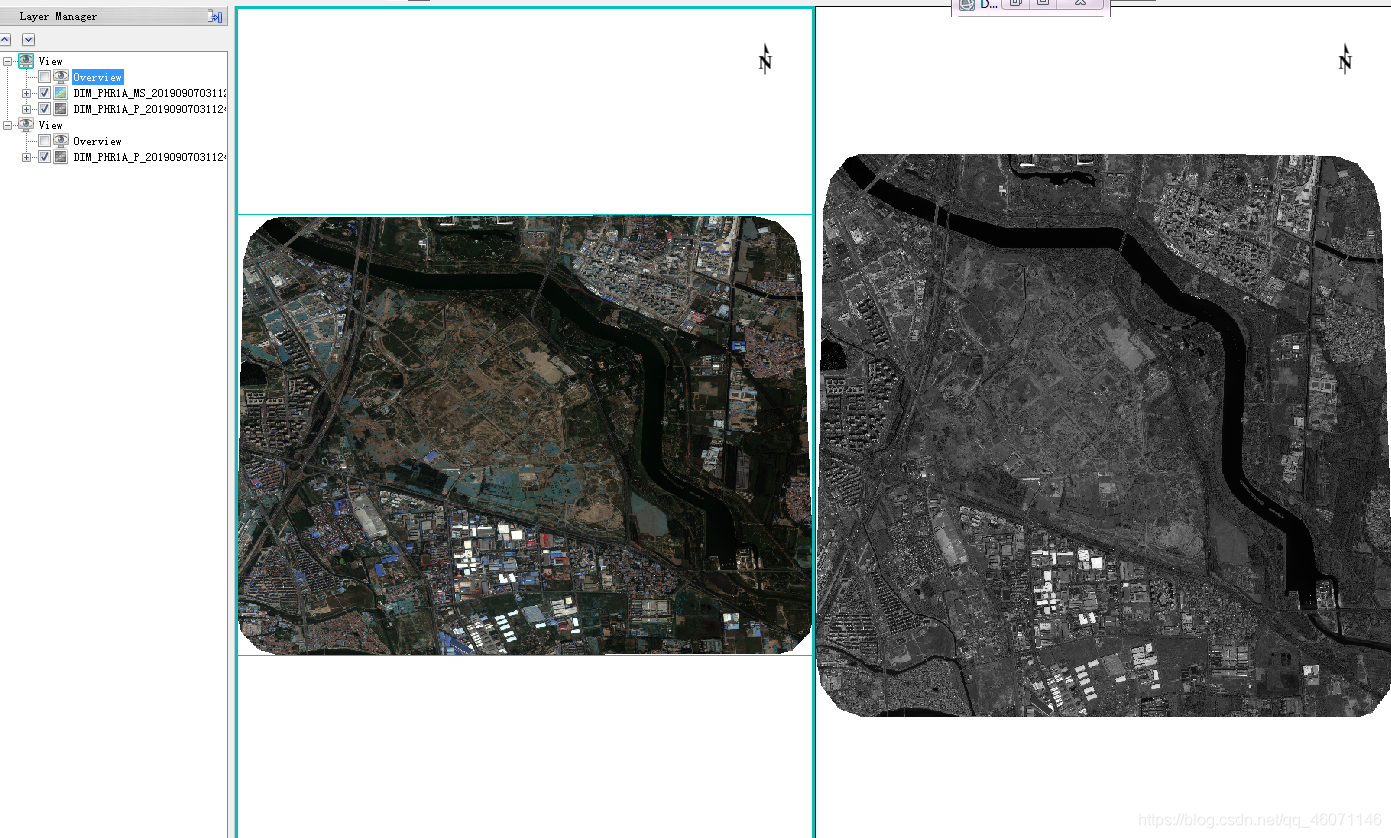Click the color multispectral image in left view
Image resolution: width=1391 pixels, height=838 pixels.
(524, 436)
